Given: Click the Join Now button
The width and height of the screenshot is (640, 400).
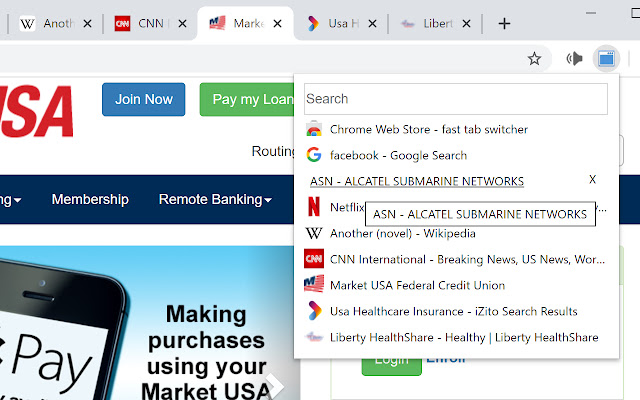Looking at the screenshot, I should 144,100.
